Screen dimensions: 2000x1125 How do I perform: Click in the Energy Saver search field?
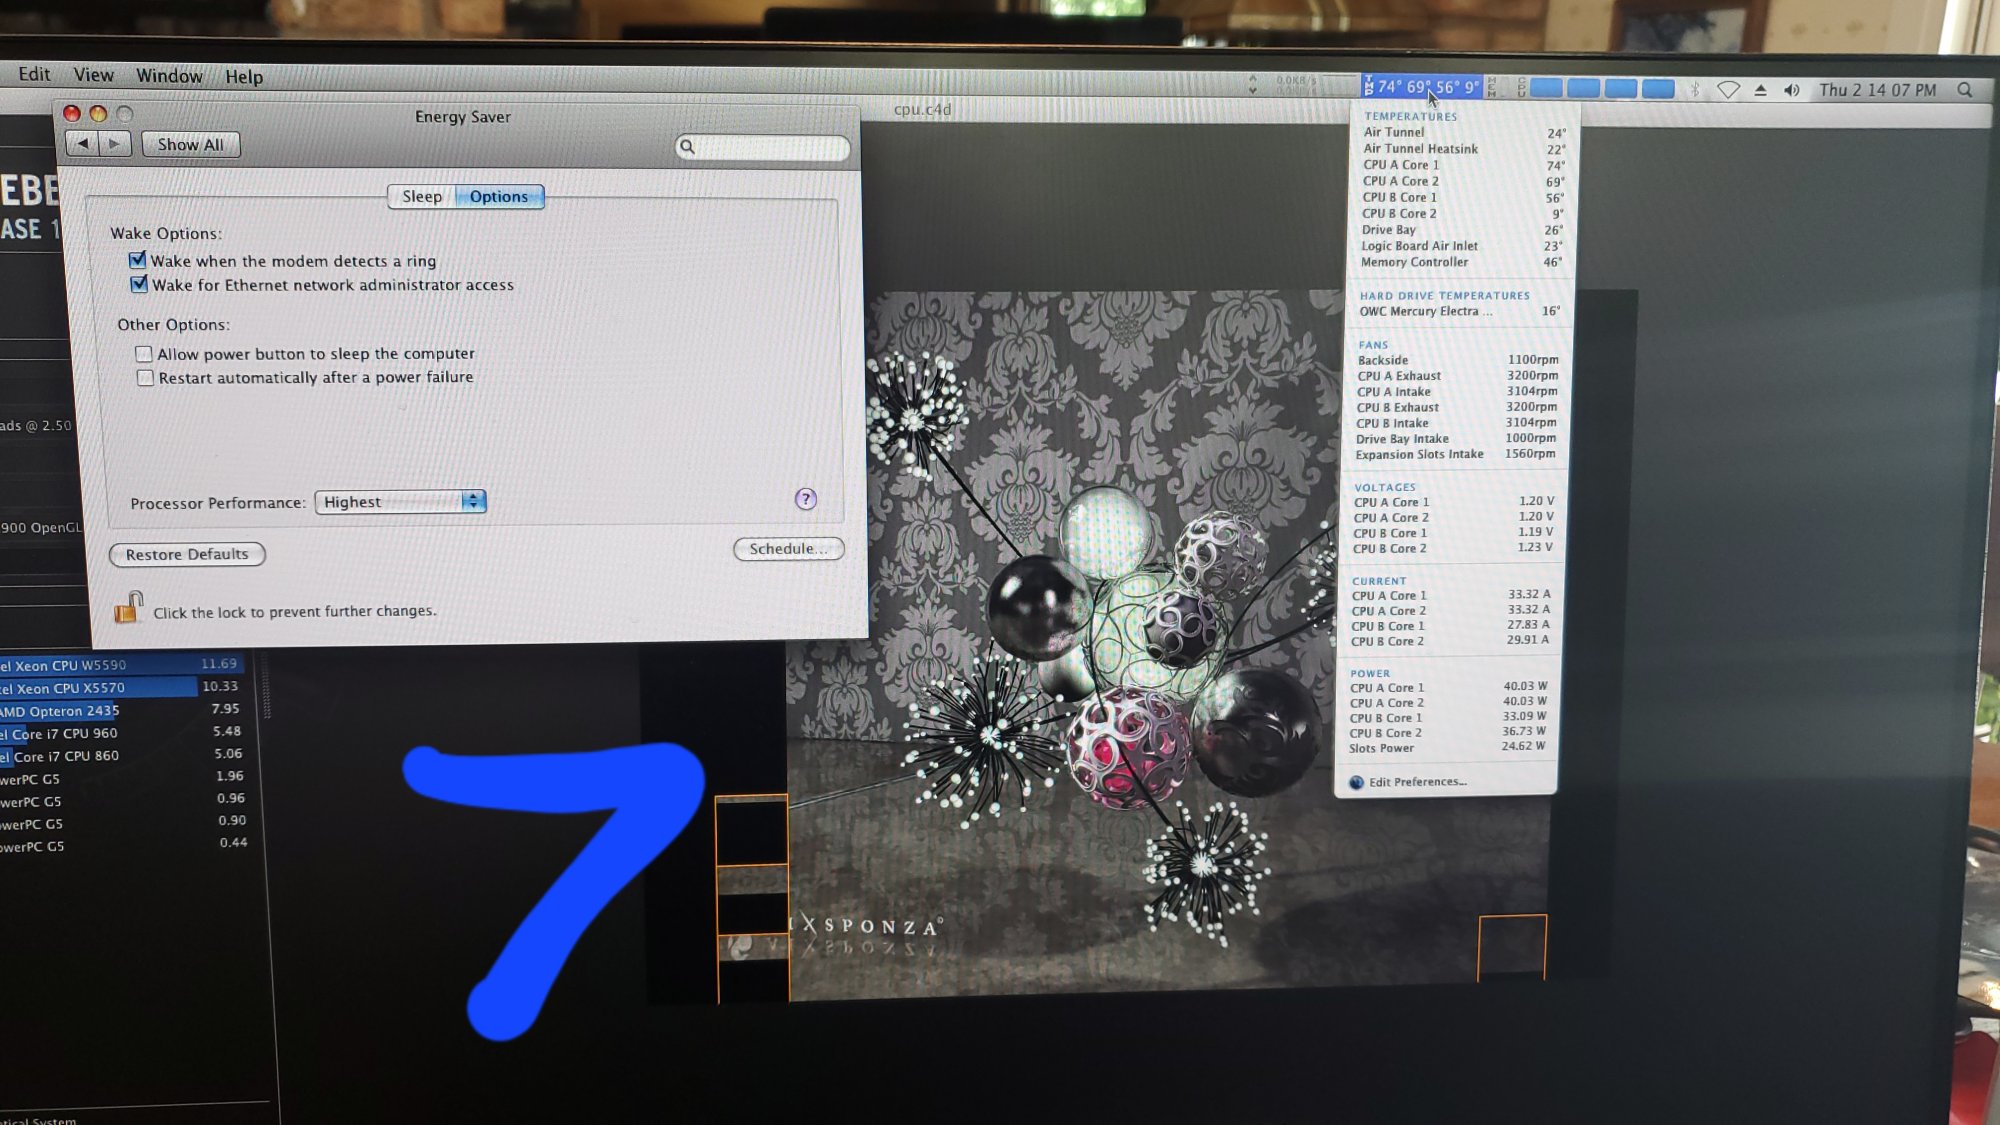(770, 147)
